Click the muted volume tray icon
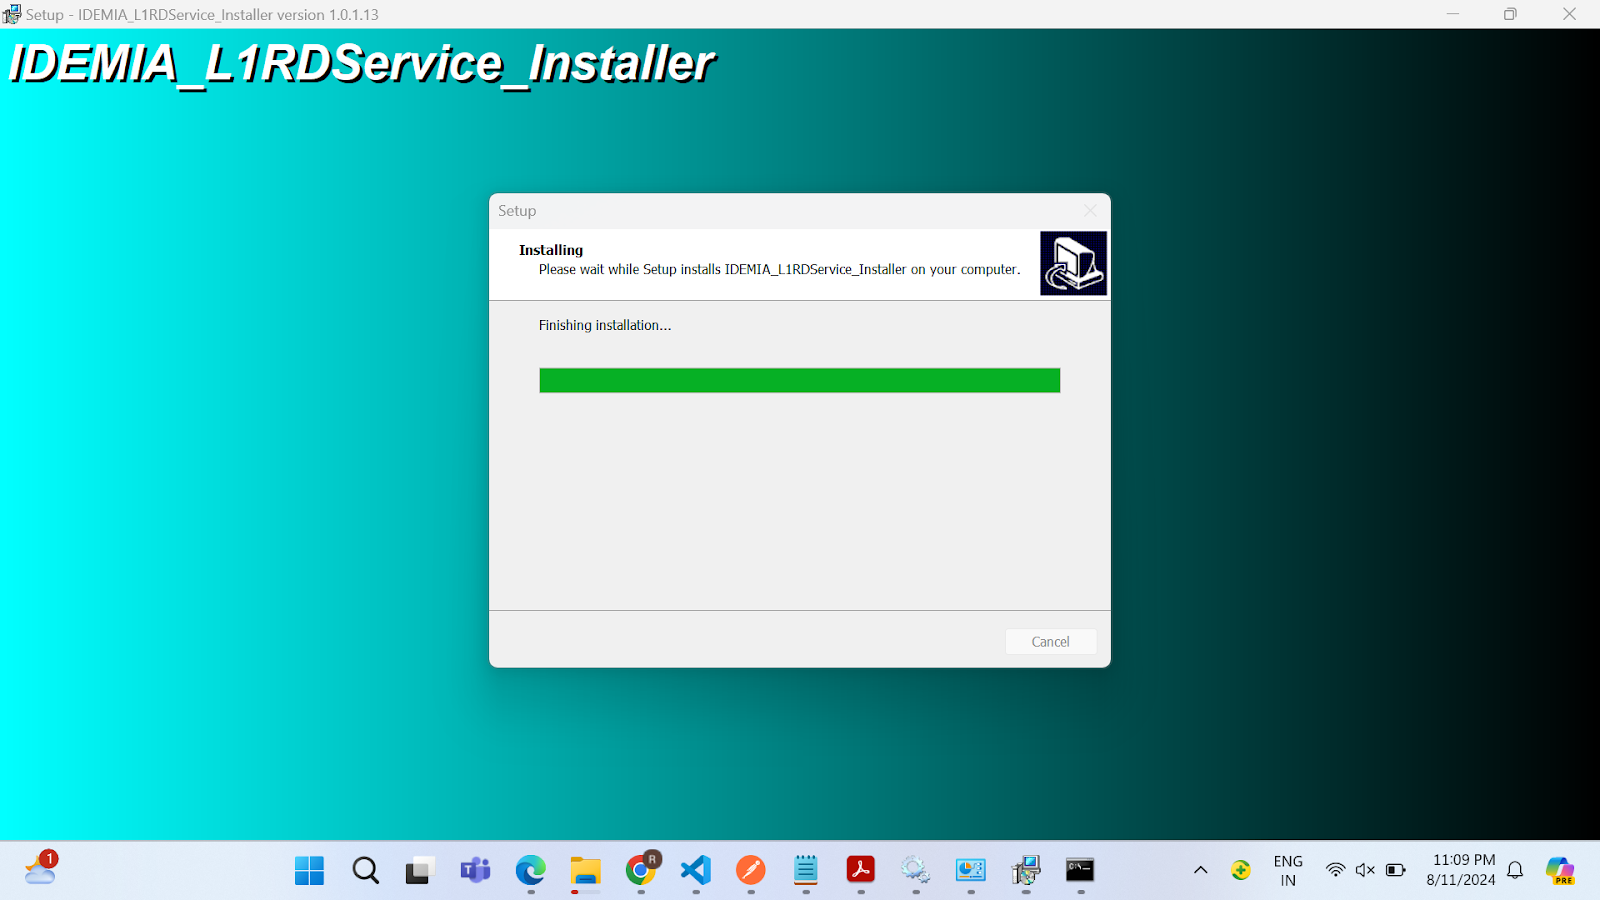The height and width of the screenshot is (900, 1600). (1365, 871)
